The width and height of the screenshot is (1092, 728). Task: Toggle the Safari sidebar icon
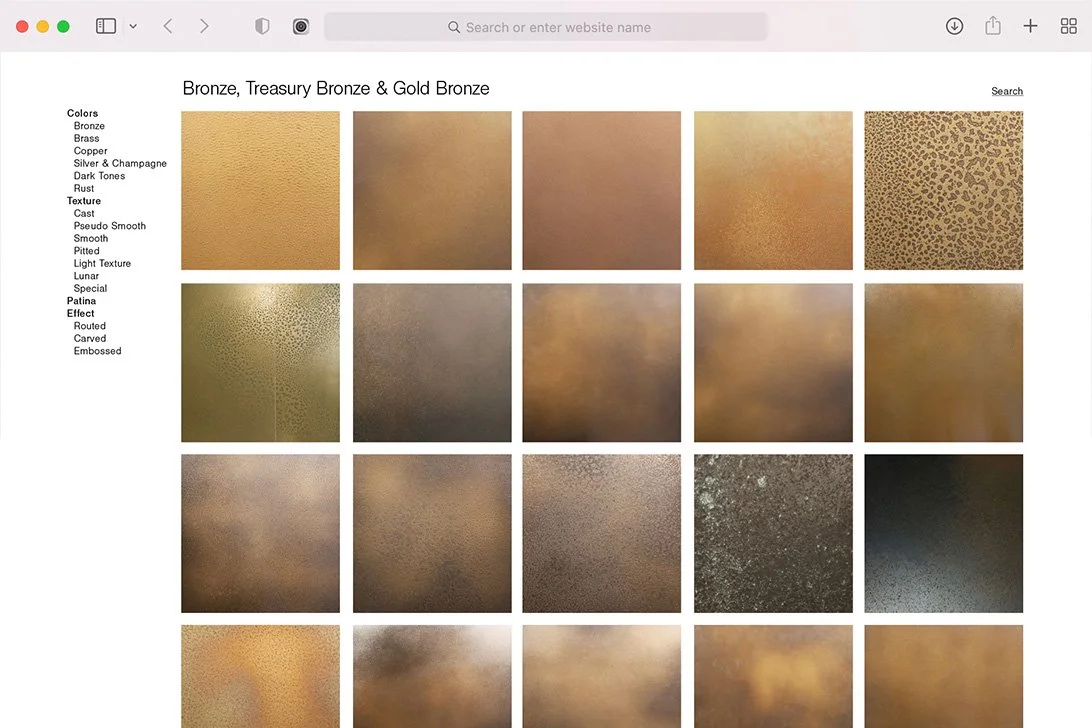coord(106,26)
